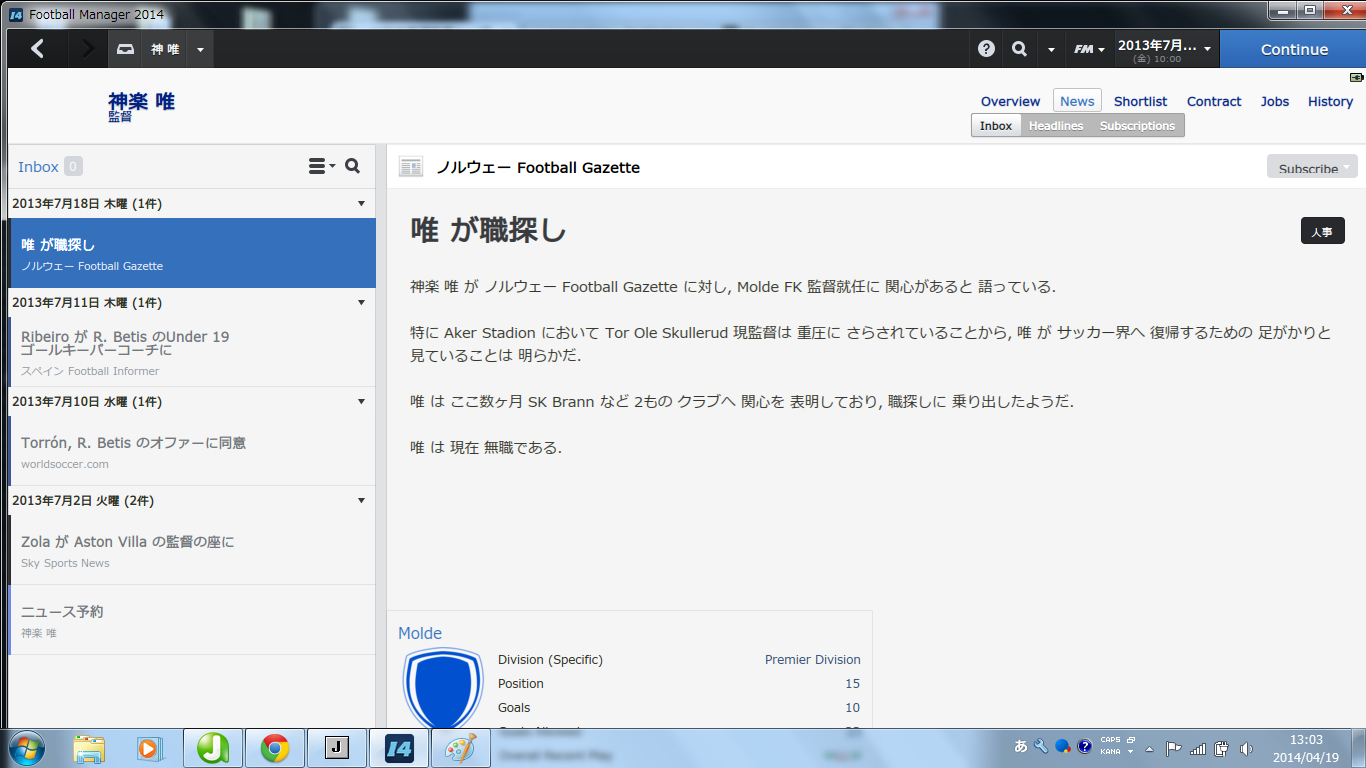Open the dropdown arrow next to search
Viewport: 1366px width, 768px height.
tap(1051, 49)
